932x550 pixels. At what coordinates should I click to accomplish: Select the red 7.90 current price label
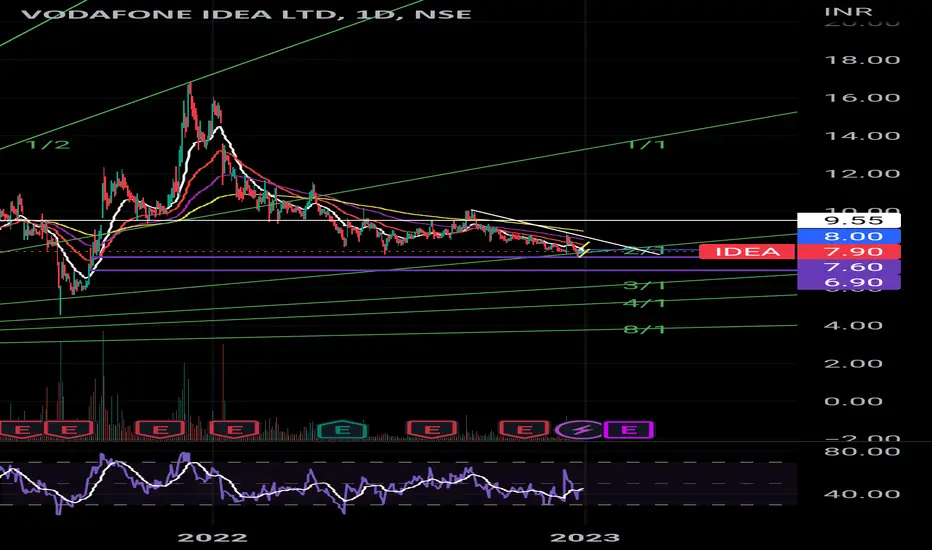coord(849,252)
